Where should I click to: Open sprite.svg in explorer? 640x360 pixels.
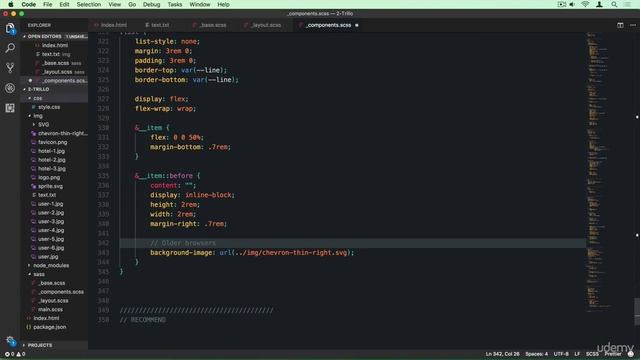50,186
